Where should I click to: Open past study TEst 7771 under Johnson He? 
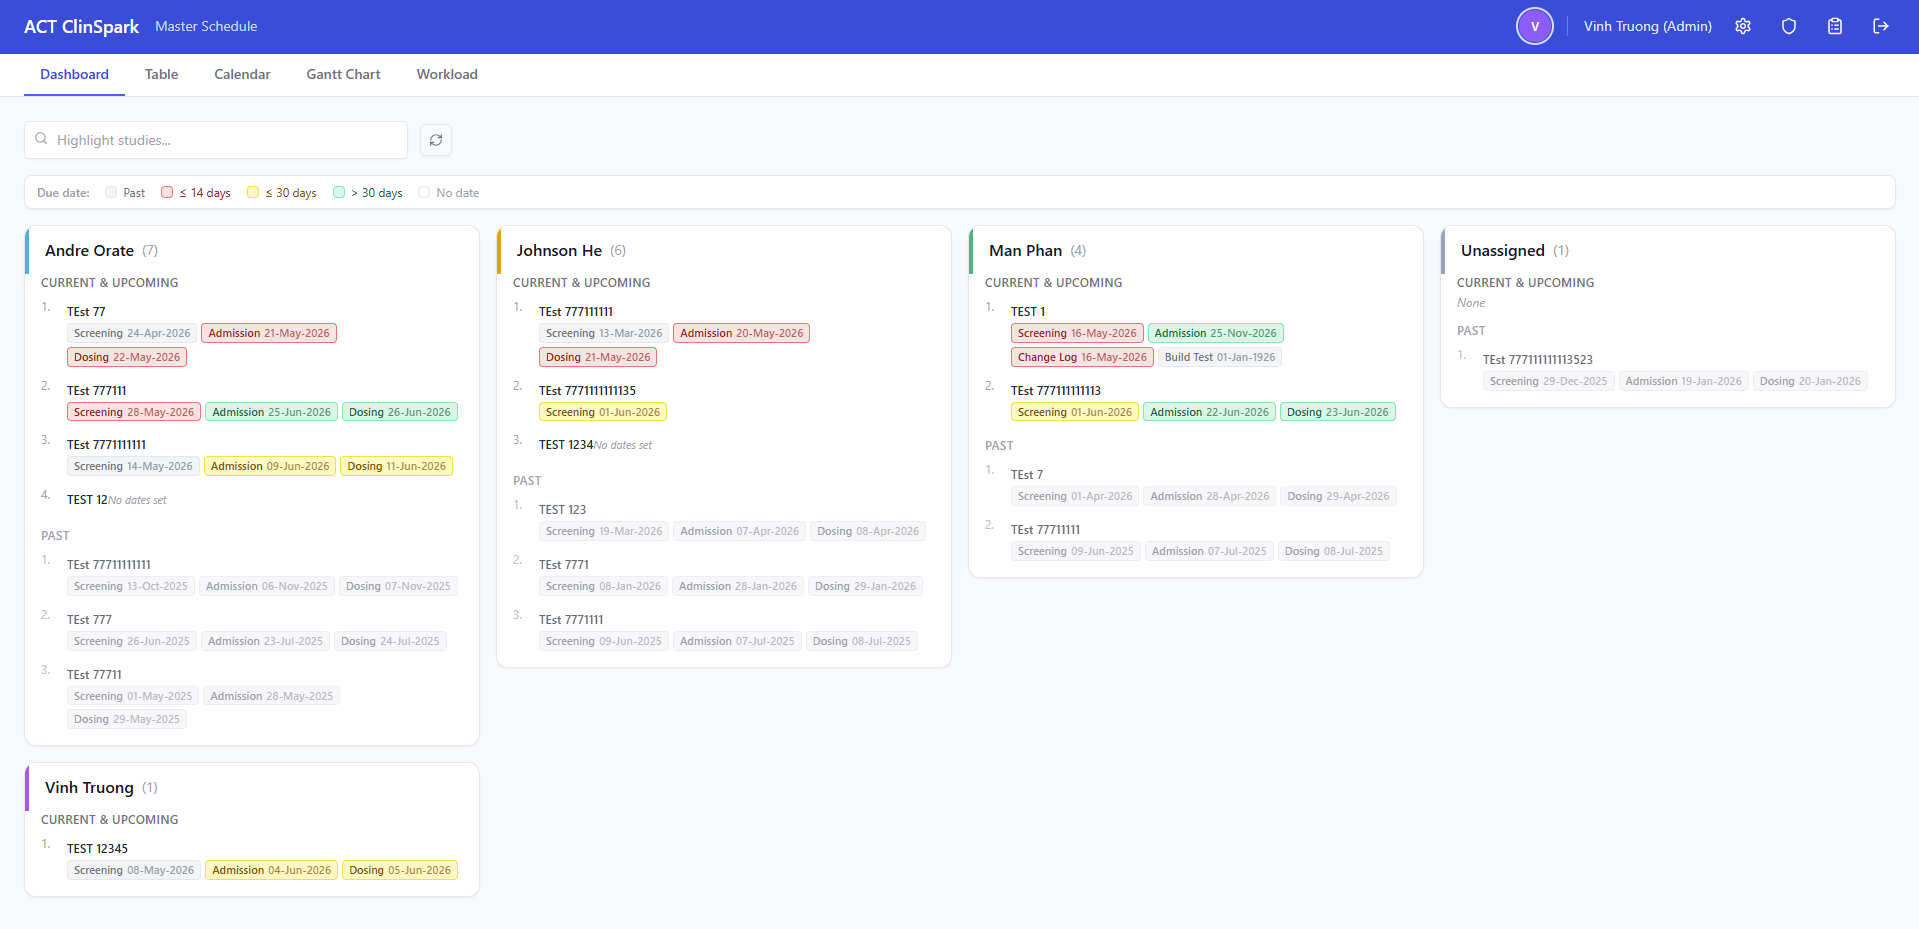click(x=564, y=565)
